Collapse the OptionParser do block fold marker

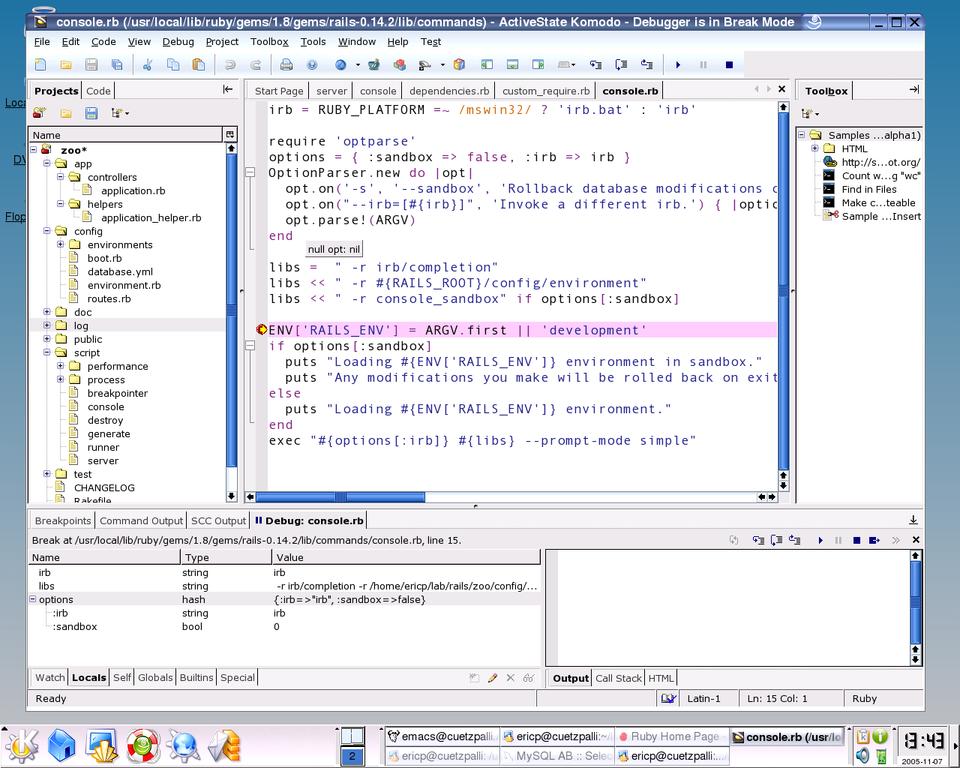[249, 173]
